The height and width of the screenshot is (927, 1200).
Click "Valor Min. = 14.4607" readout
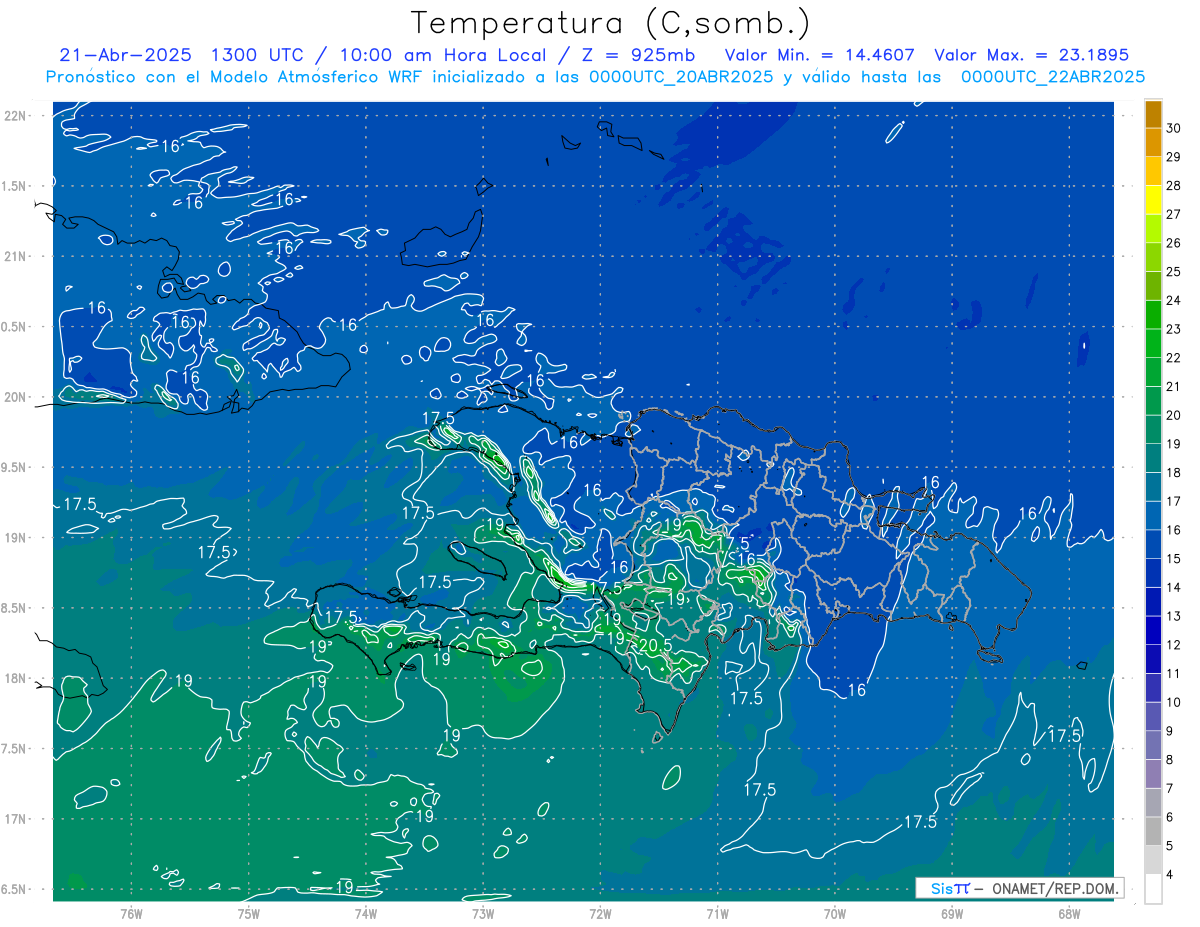pos(819,55)
